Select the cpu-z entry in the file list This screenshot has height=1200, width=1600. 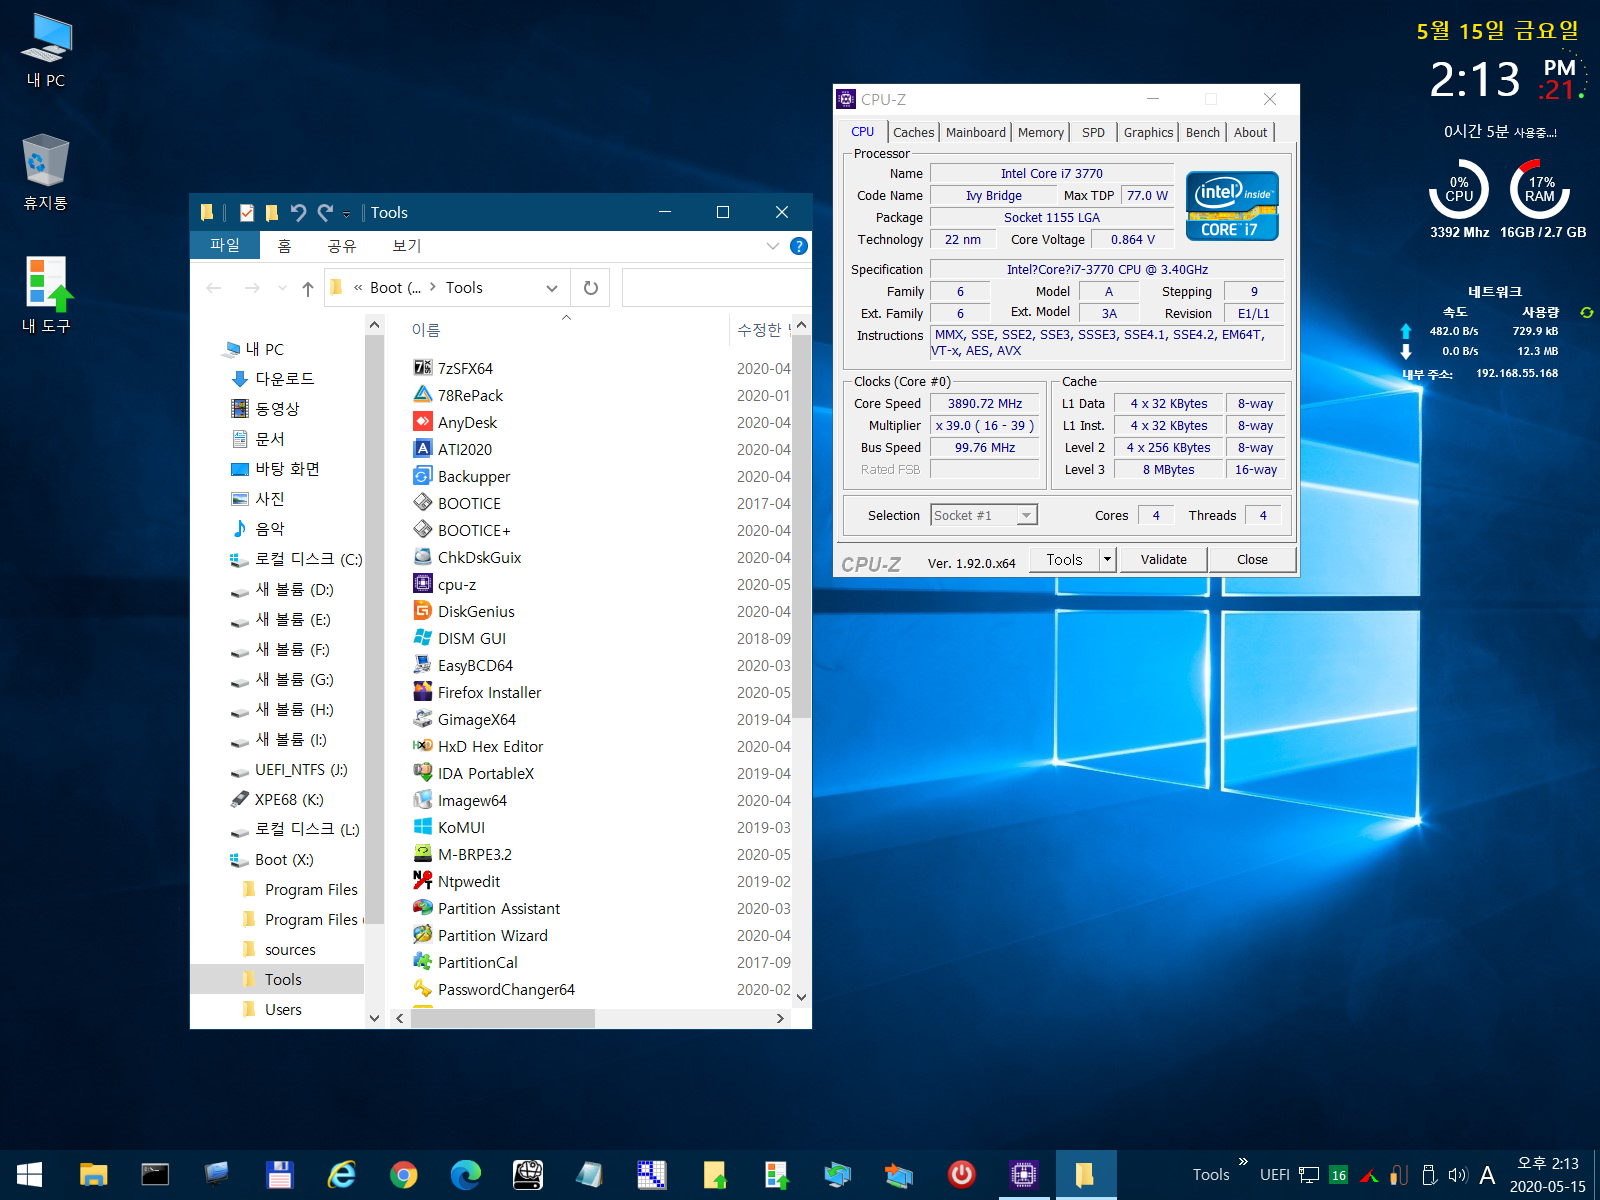456,585
